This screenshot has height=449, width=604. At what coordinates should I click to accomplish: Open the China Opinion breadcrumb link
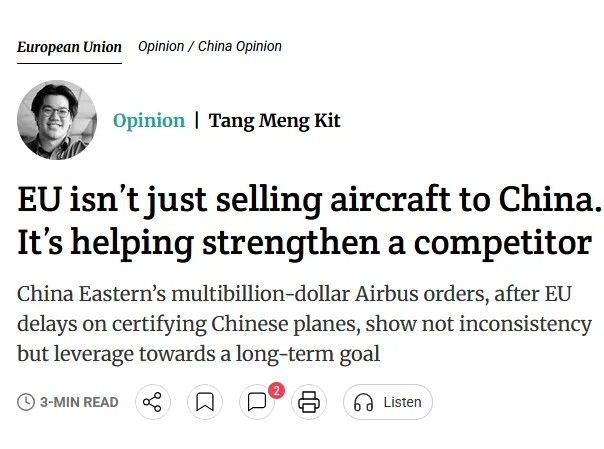(240, 47)
